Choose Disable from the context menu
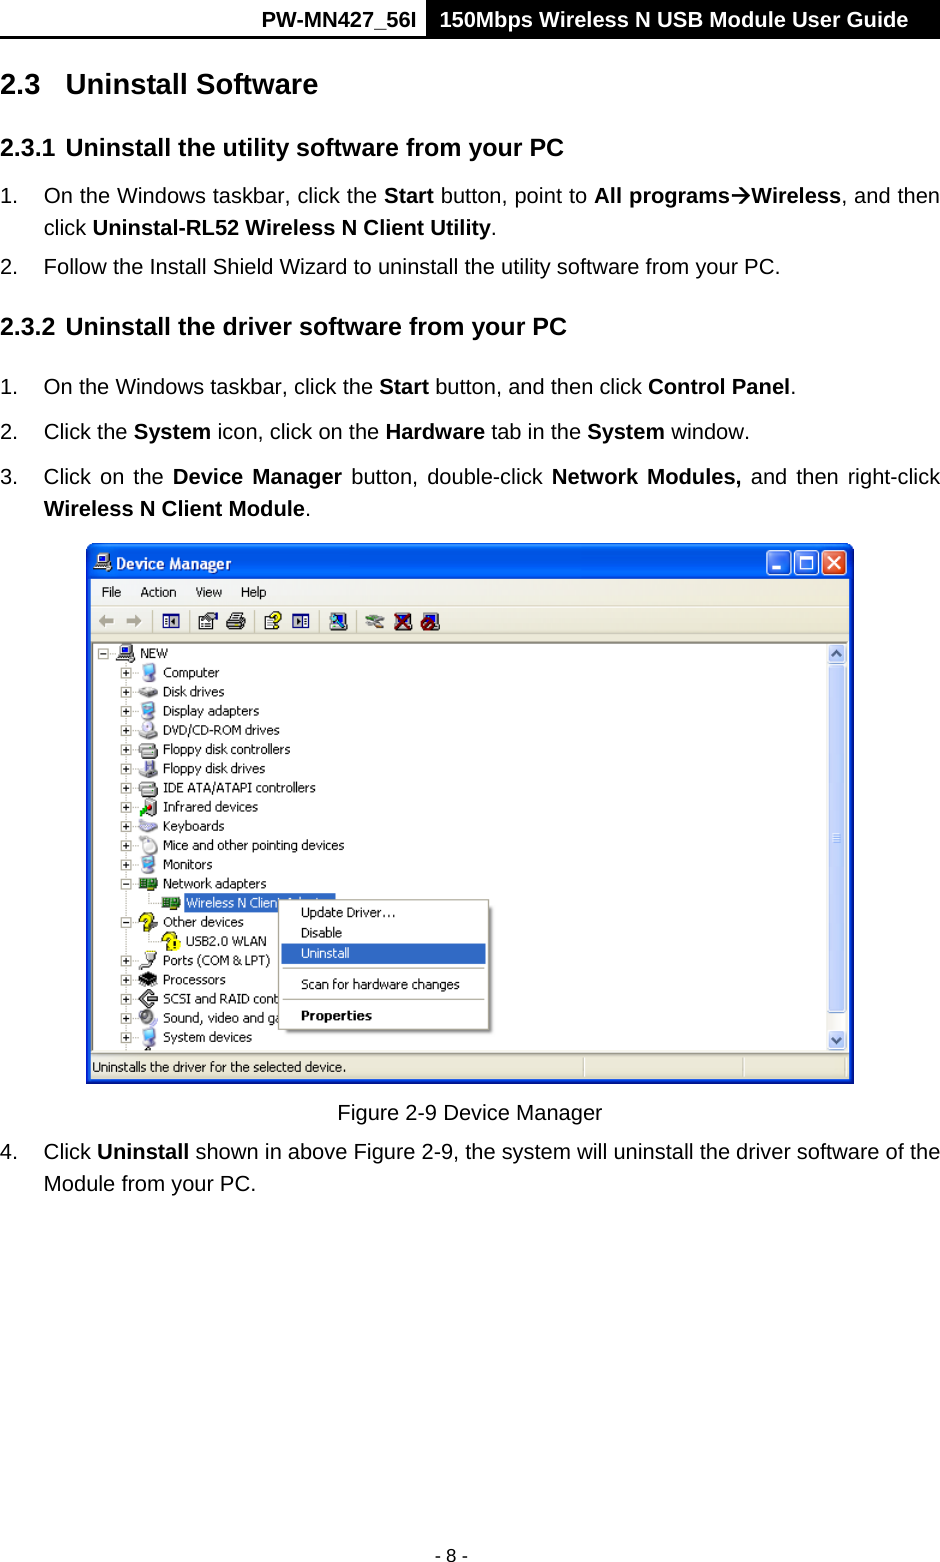 [x=384, y=932]
